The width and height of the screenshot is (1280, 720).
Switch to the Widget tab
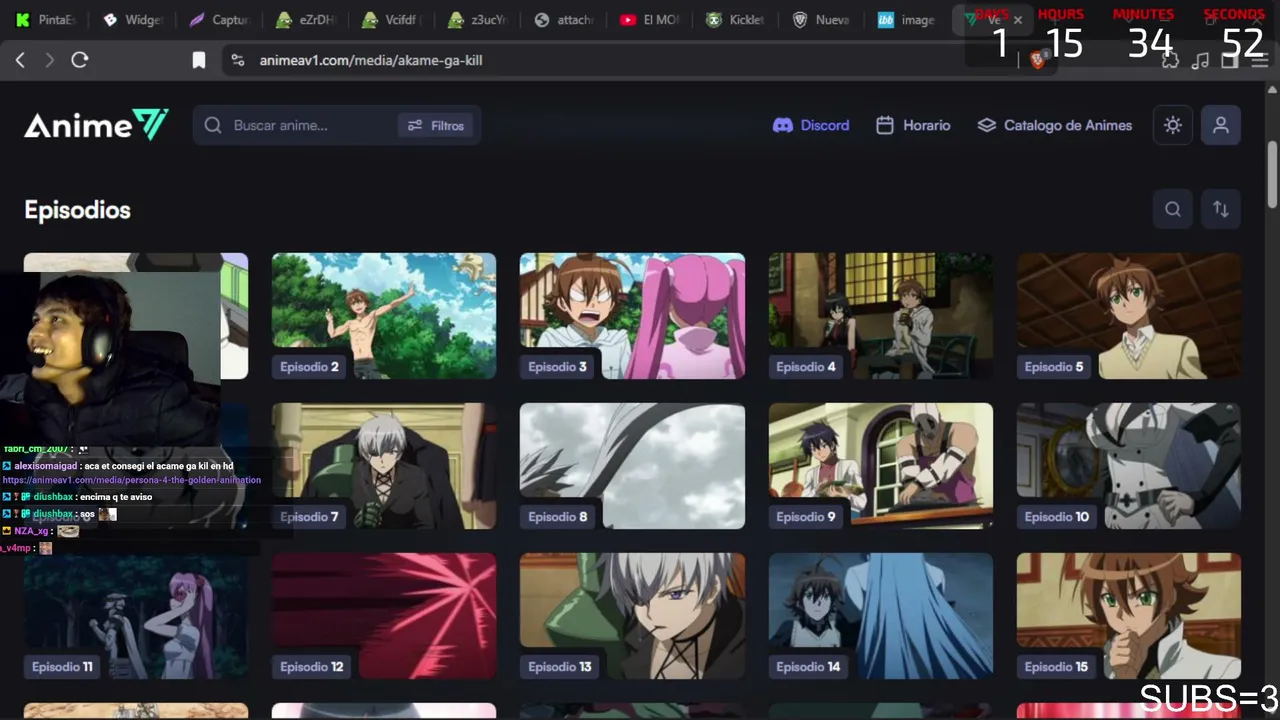134,19
